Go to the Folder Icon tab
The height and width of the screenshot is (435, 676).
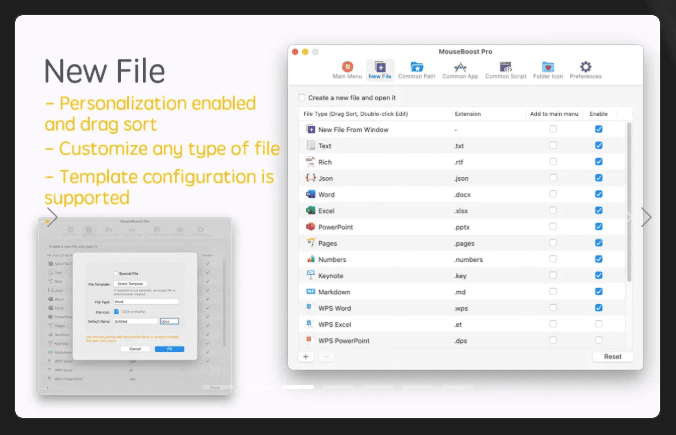(548, 70)
